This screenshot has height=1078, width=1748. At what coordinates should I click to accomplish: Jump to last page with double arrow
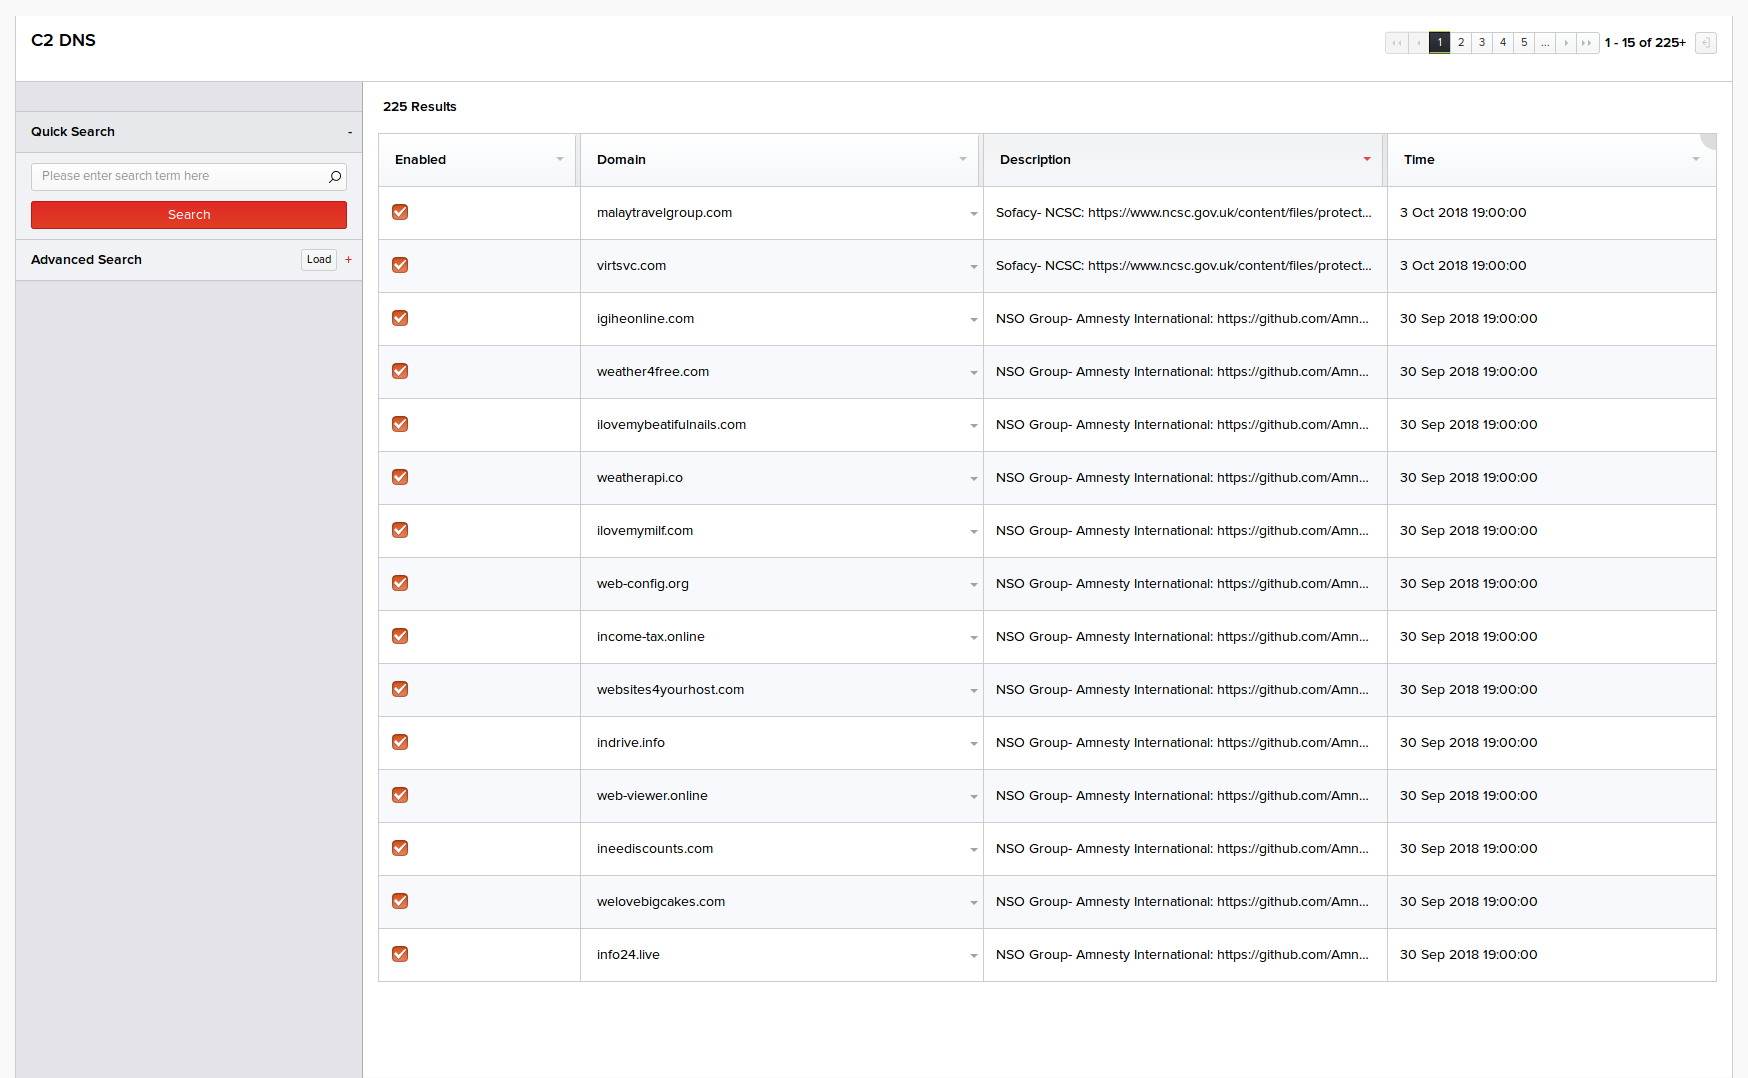tap(1587, 43)
